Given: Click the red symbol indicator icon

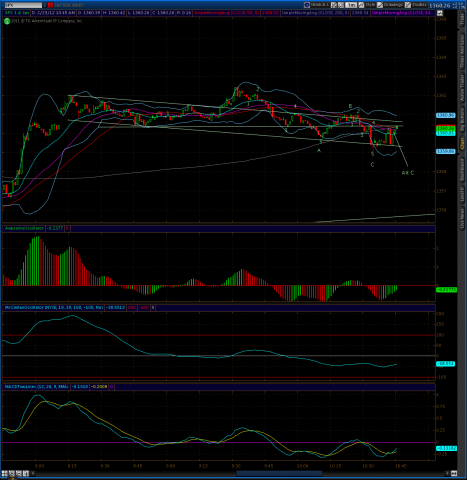Looking at the screenshot, I should 50,5.
